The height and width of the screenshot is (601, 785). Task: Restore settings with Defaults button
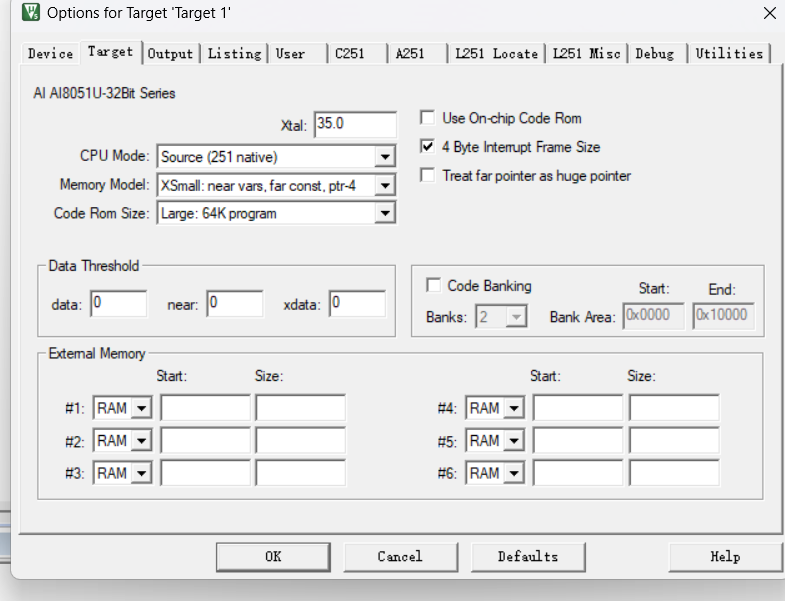(x=528, y=557)
